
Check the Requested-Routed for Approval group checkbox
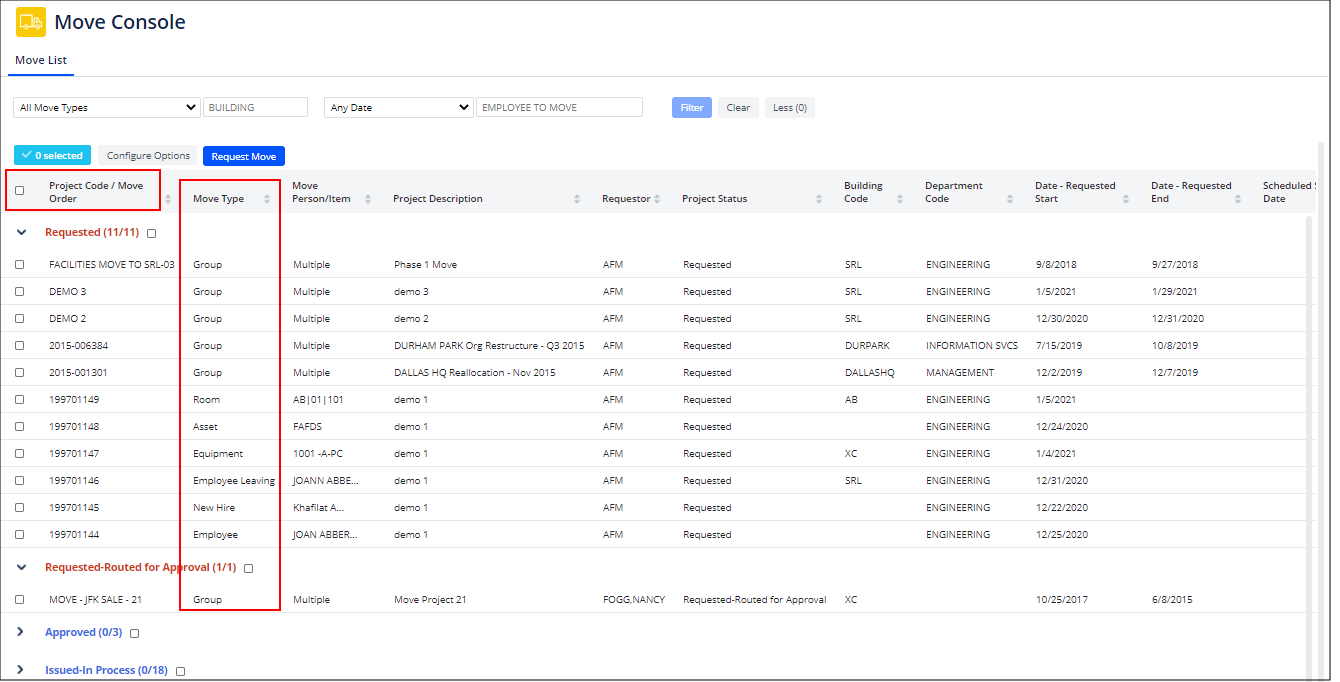[x=249, y=568]
